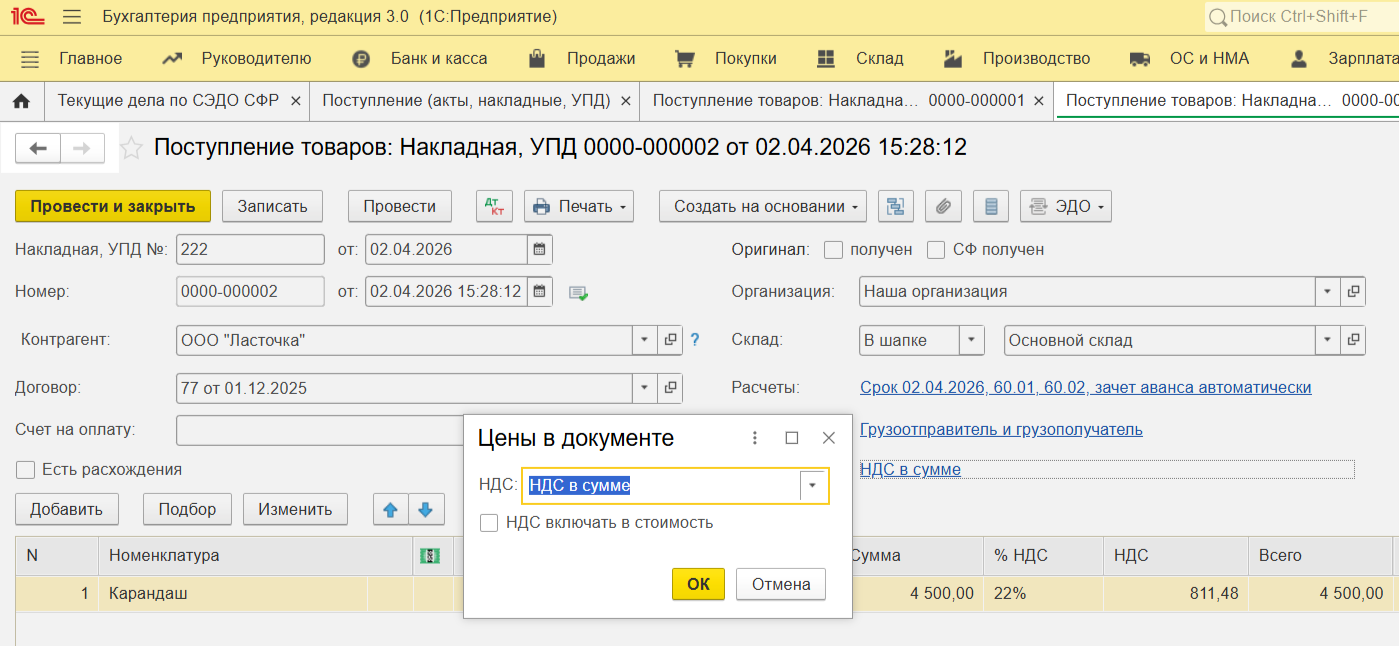Click into the Накладная № field 222
The image size is (1399, 646).
pos(250,249)
